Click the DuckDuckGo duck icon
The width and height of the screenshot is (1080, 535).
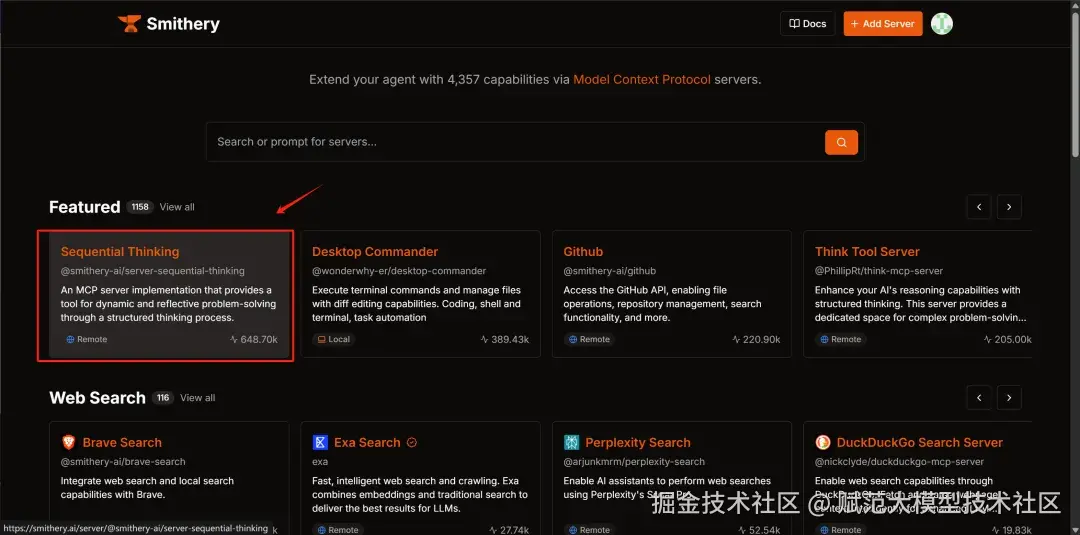pos(822,442)
